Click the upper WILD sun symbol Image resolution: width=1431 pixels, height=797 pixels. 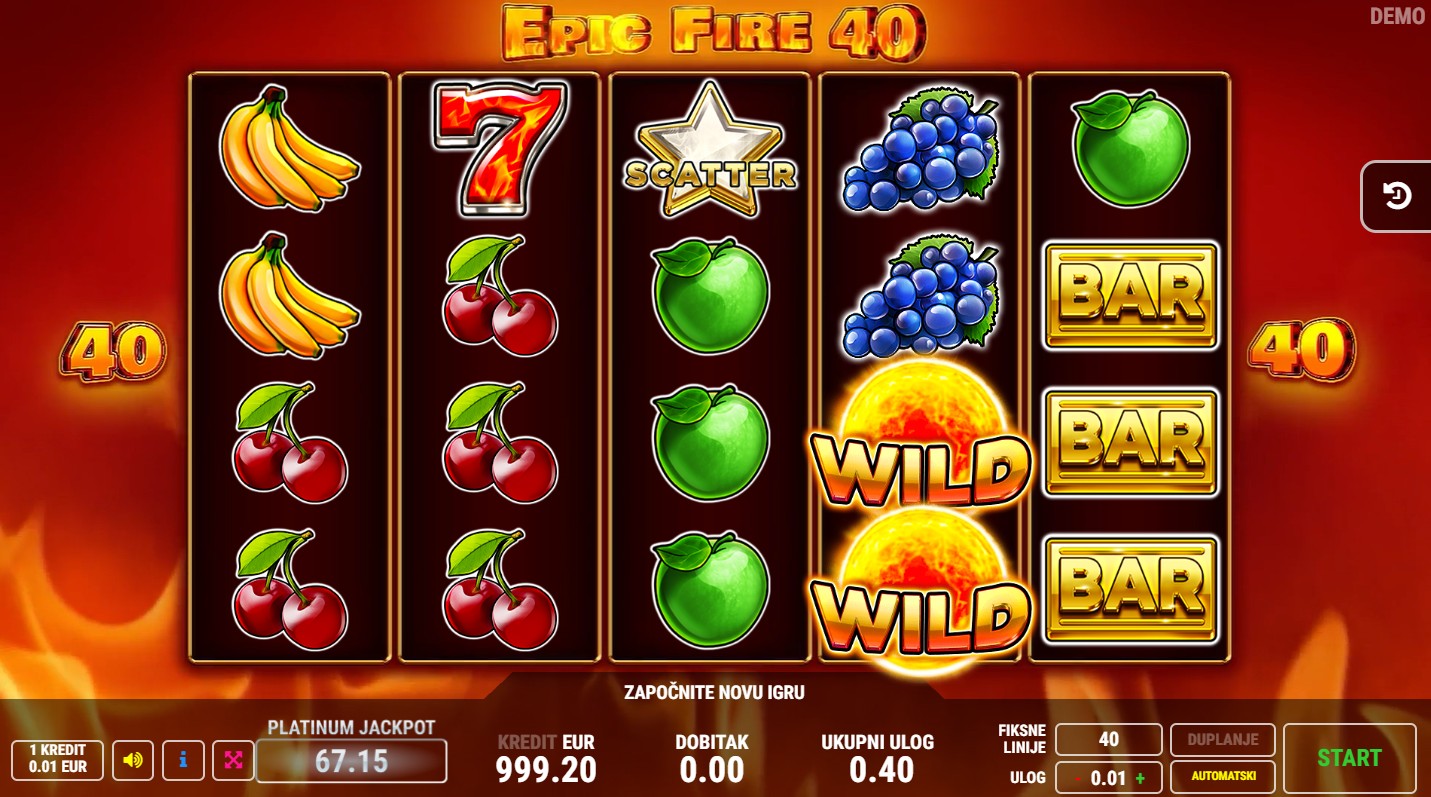(920, 435)
